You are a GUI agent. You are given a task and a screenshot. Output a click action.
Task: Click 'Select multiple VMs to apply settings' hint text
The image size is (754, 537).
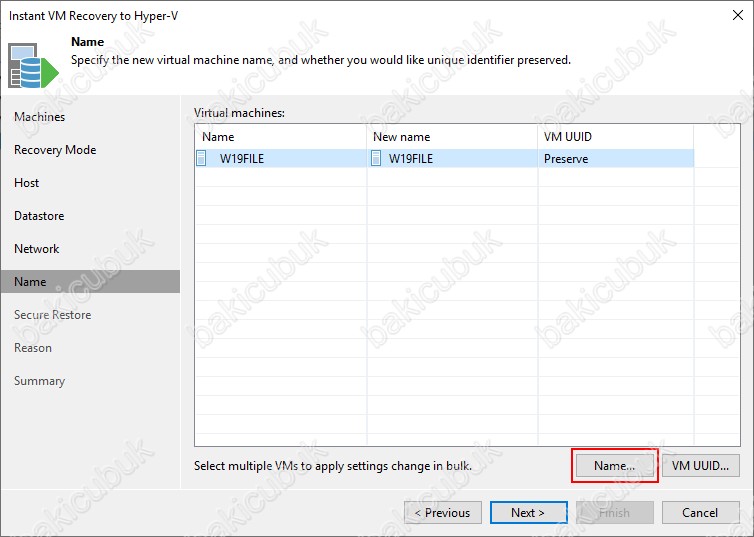click(333, 466)
